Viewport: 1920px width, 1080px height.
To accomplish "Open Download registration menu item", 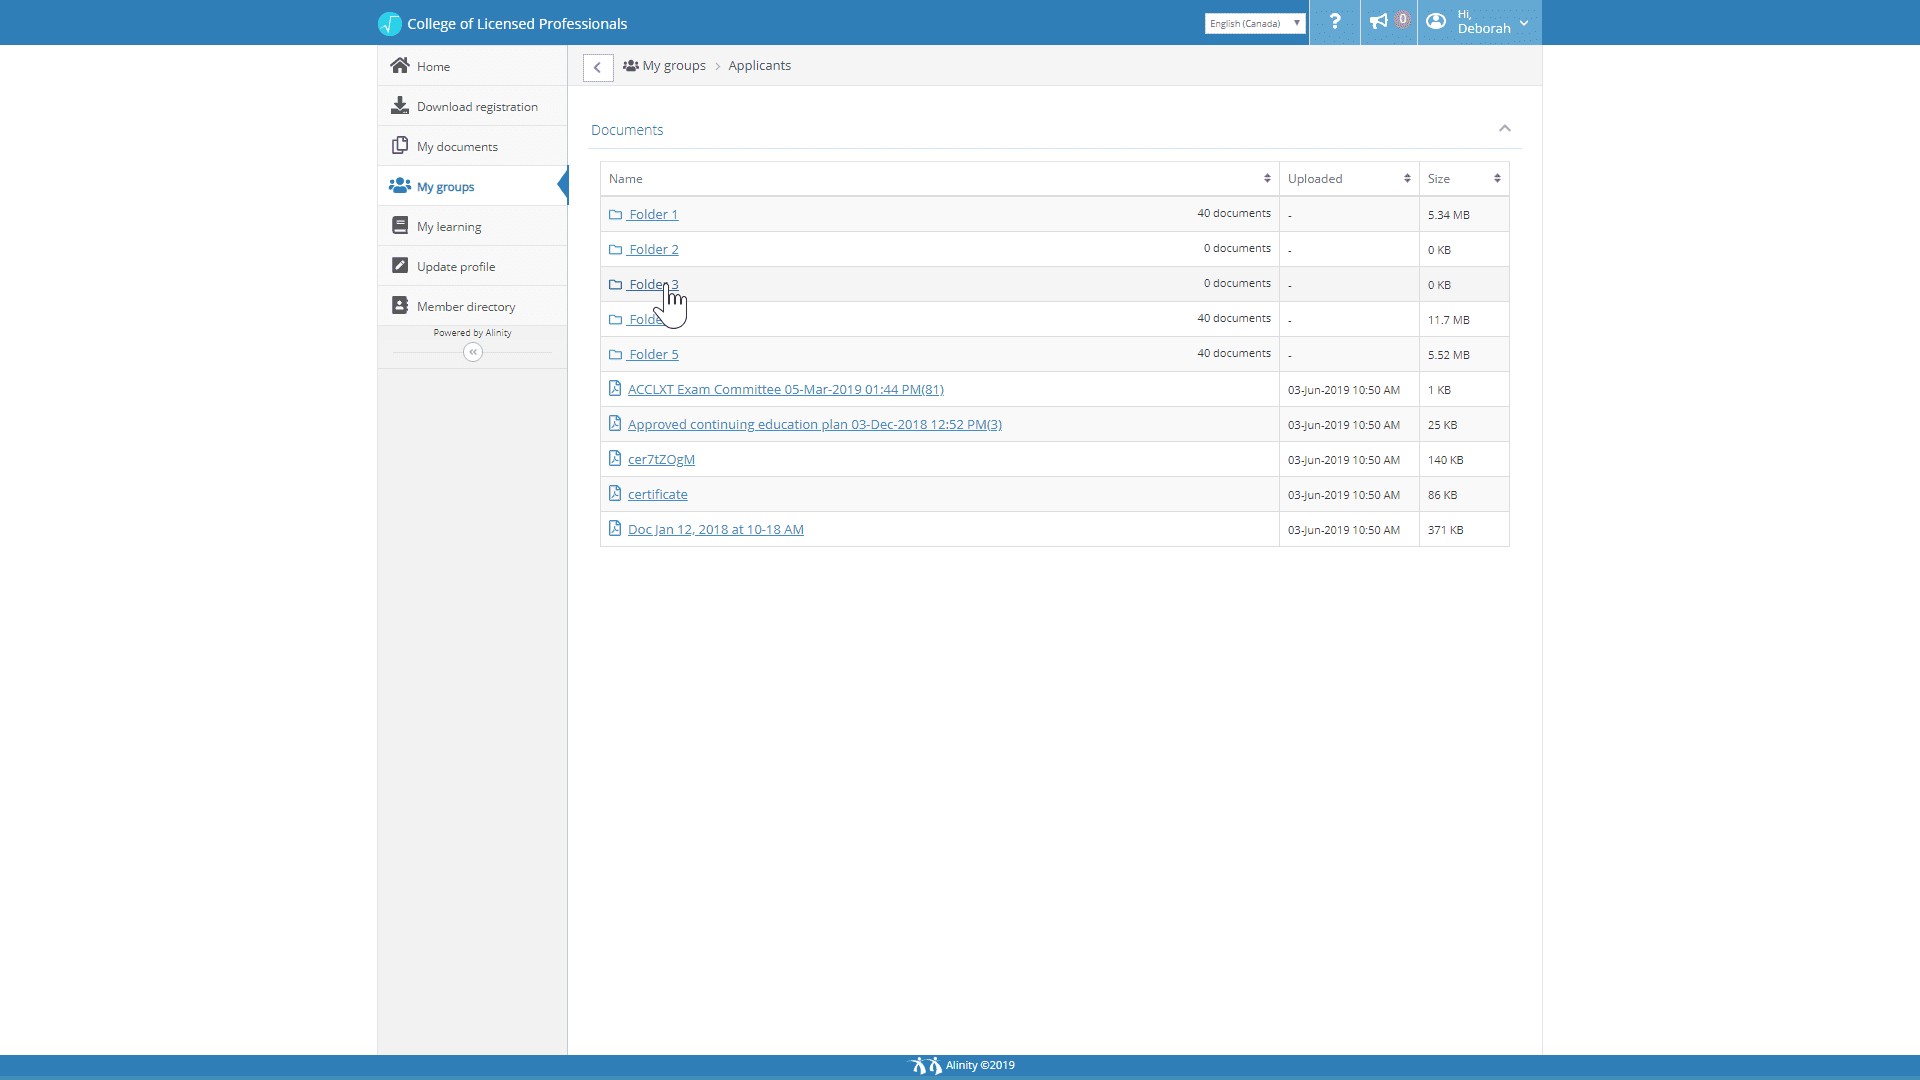I will click(x=472, y=106).
